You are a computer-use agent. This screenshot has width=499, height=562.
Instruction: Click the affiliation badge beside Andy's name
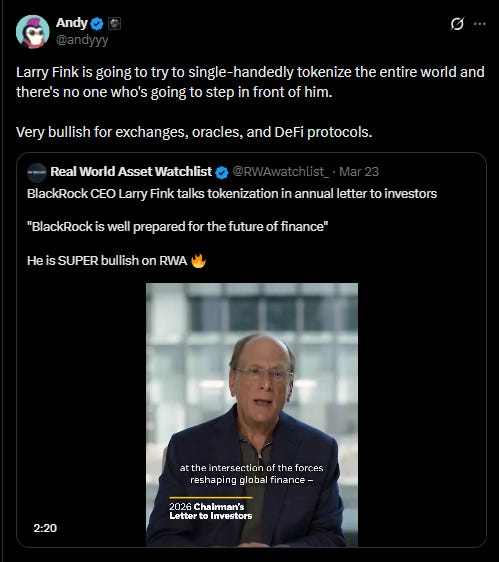coord(114,24)
